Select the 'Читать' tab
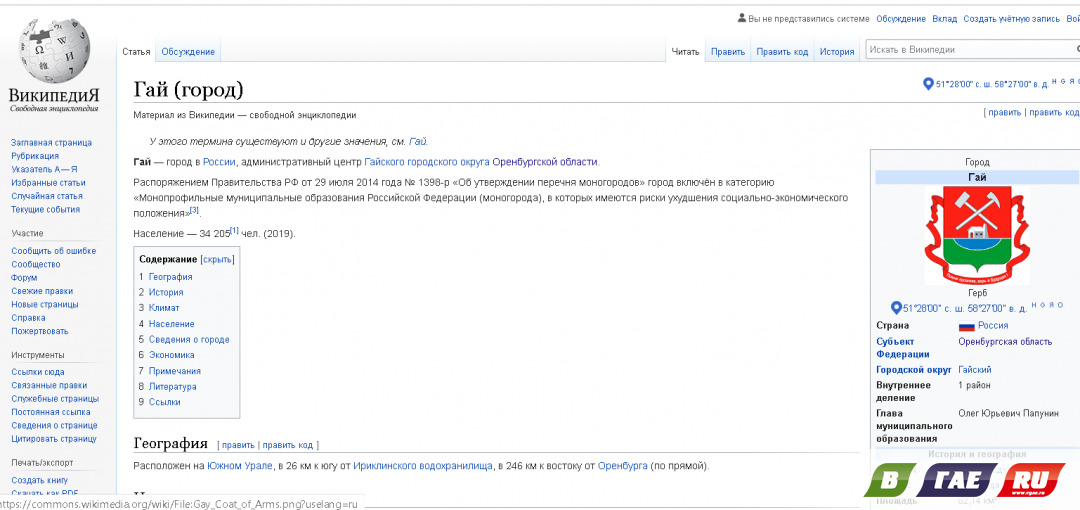Image resolution: width=1080 pixels, height=510 pixels. tap(685, 52)
